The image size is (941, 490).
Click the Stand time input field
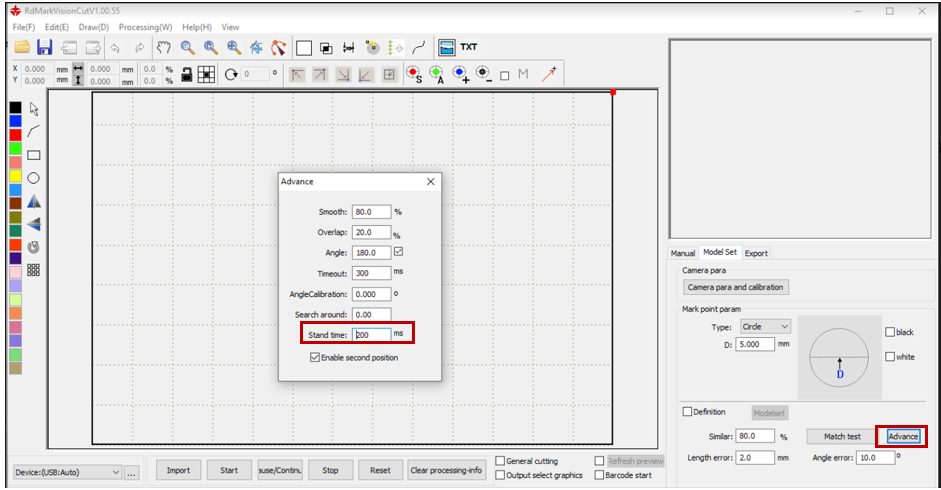pos(371,334)
